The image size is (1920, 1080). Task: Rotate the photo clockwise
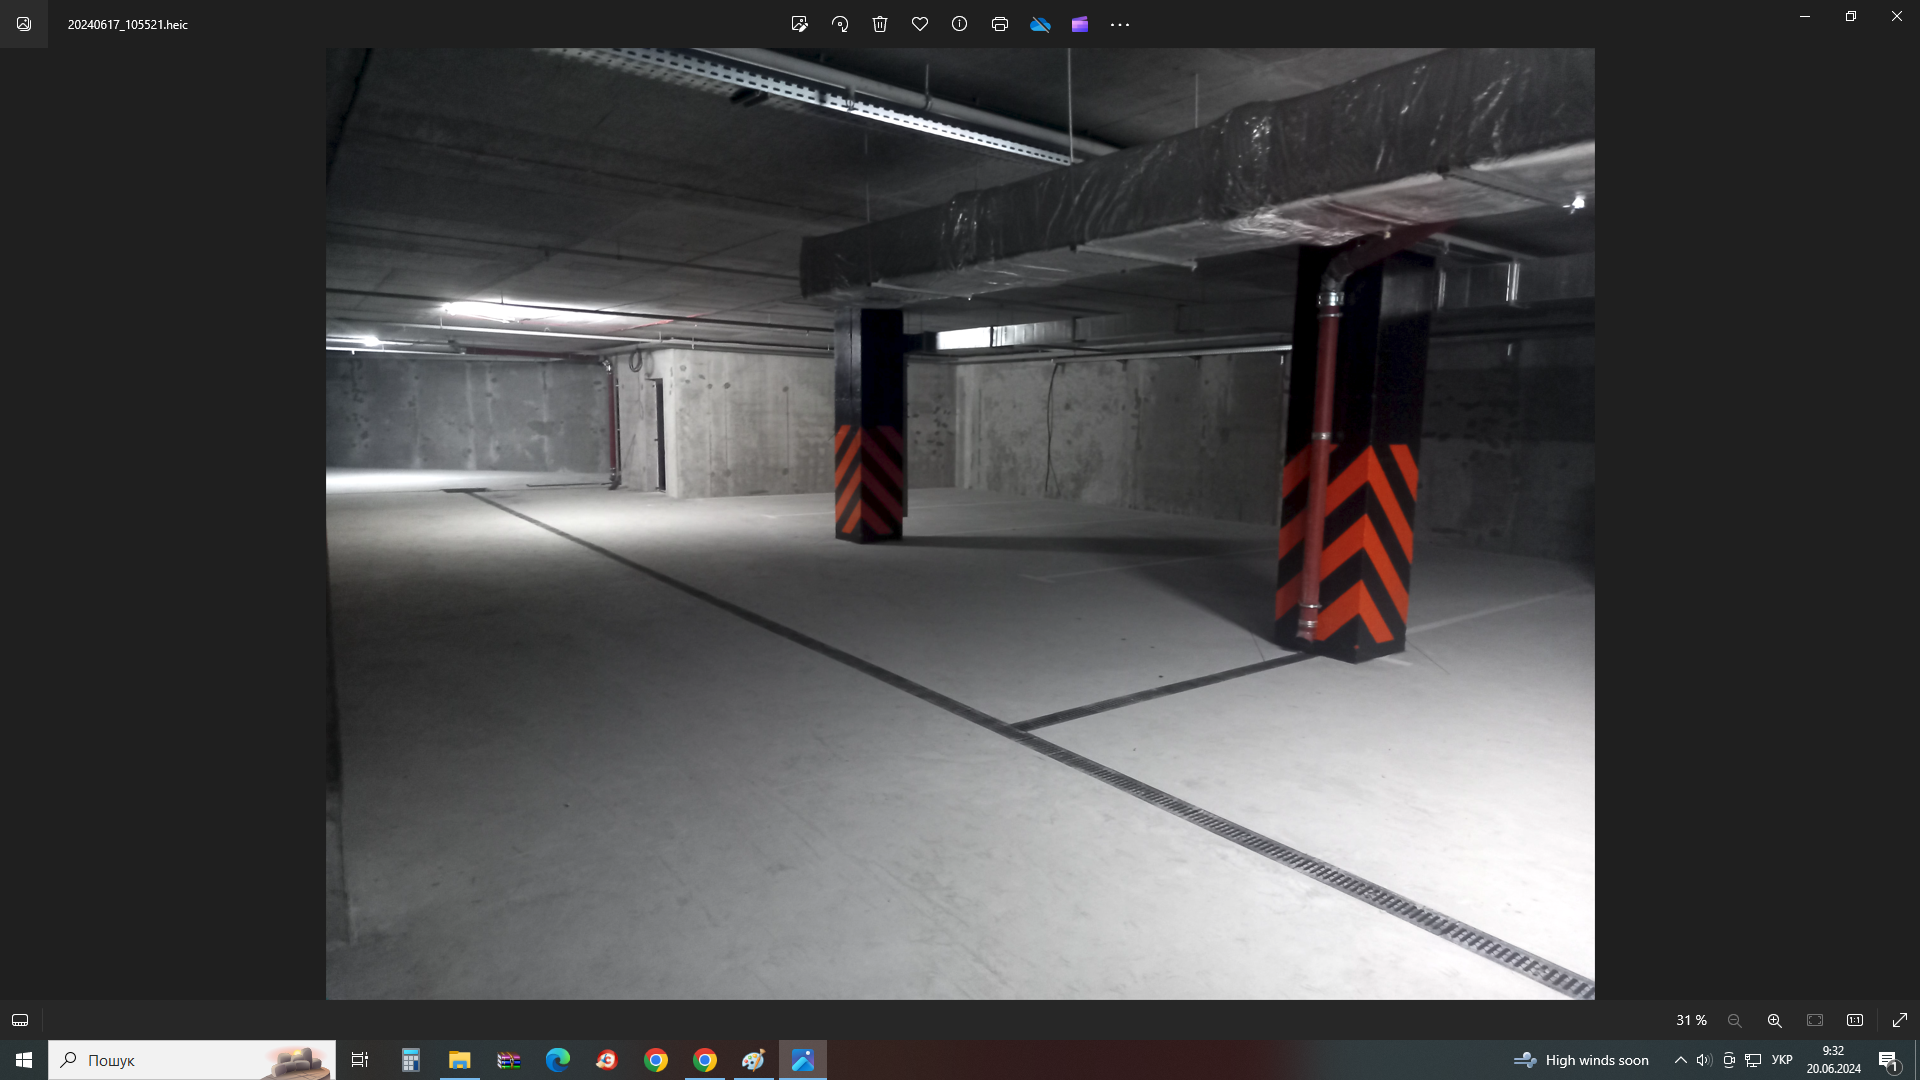[840, 24]
